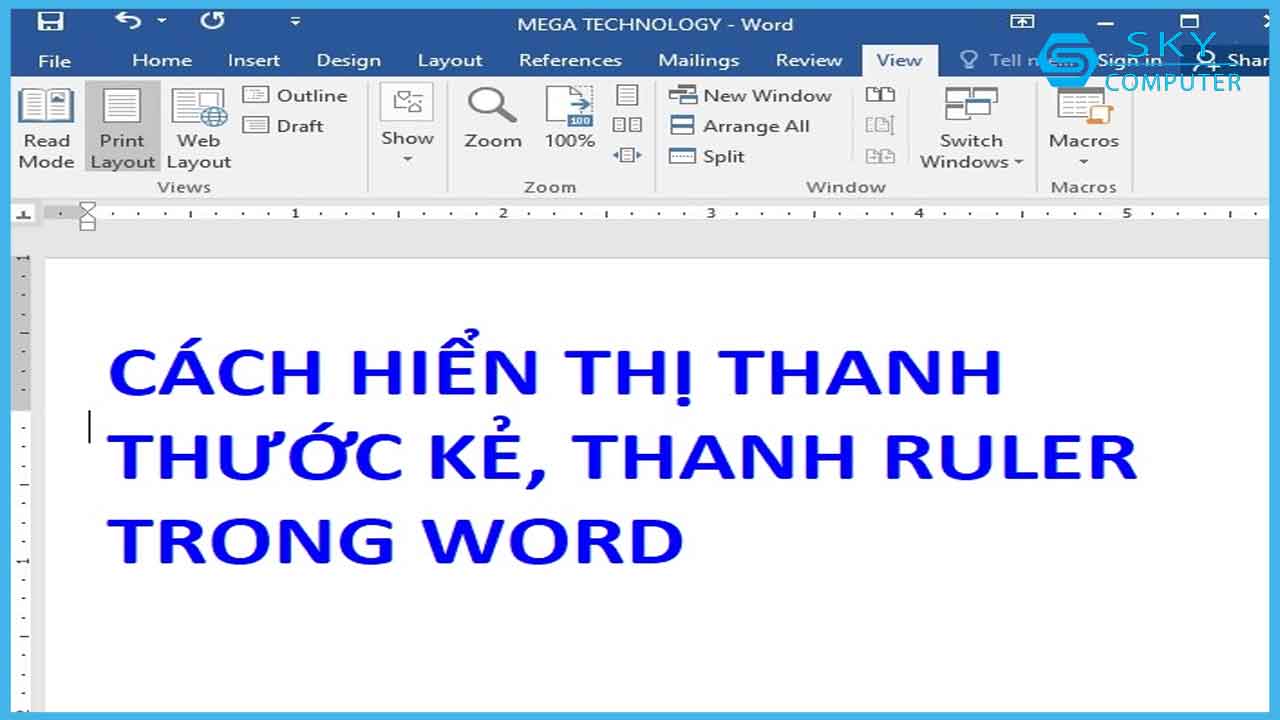This screenshot has width=1280, height=720.
Task: Choose Outline view
Action: (x=296, y=96)
